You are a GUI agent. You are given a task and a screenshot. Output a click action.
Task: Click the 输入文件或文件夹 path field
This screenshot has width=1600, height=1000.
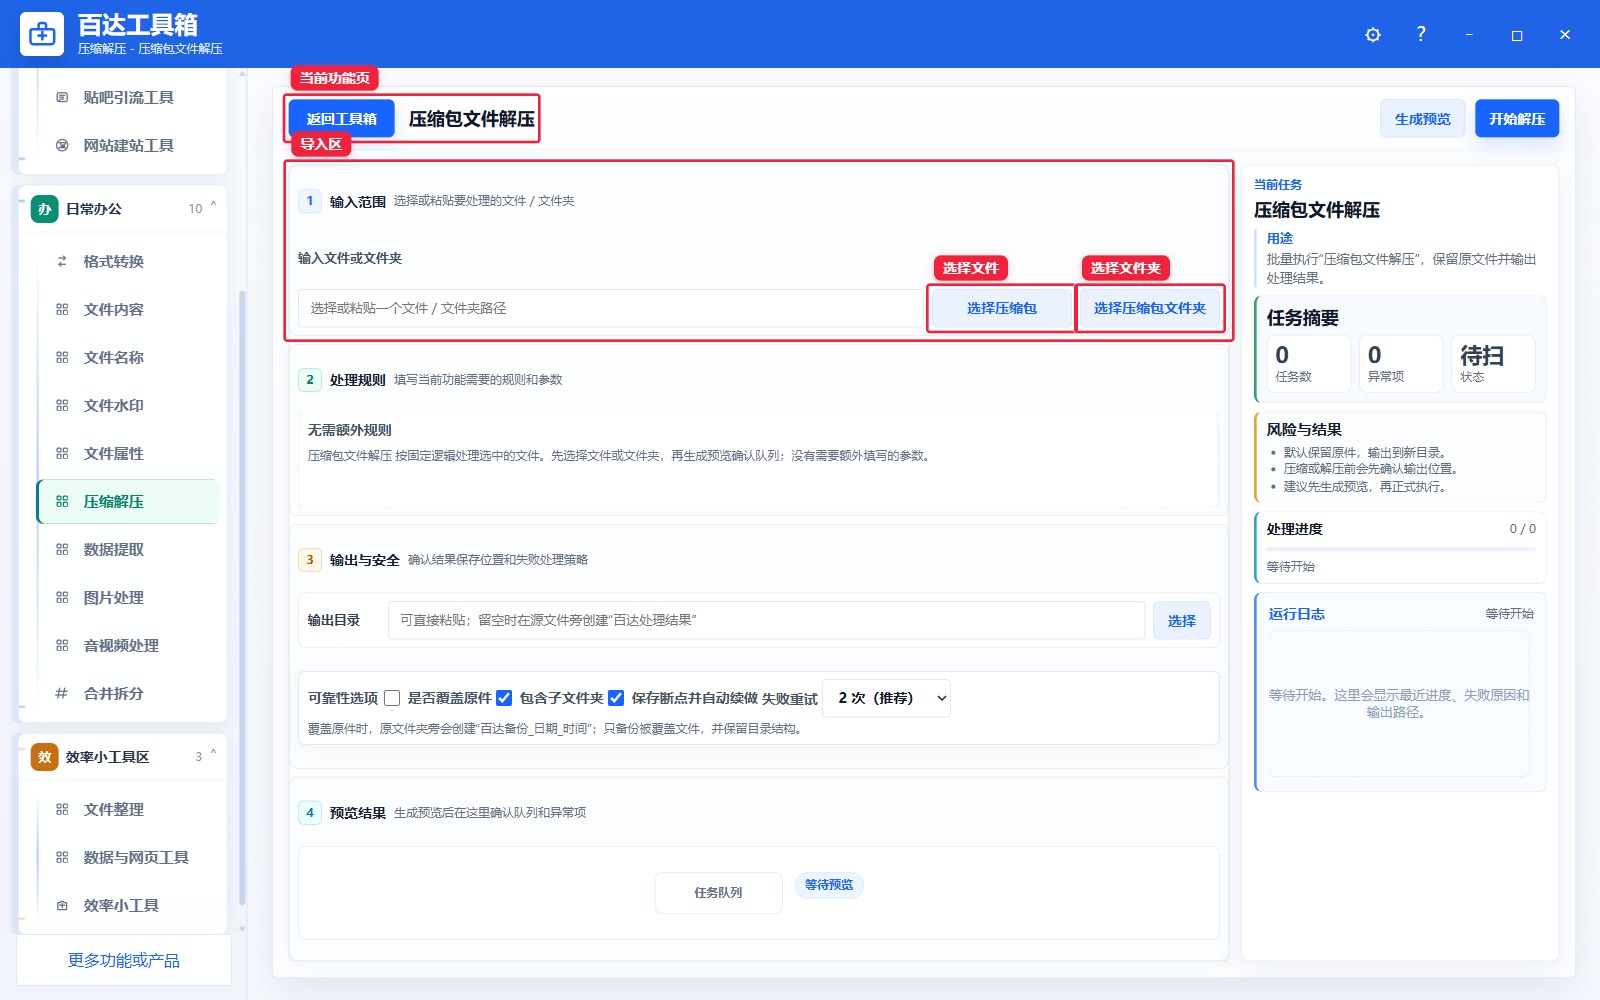pyautogui.click(x=610, y=308)
